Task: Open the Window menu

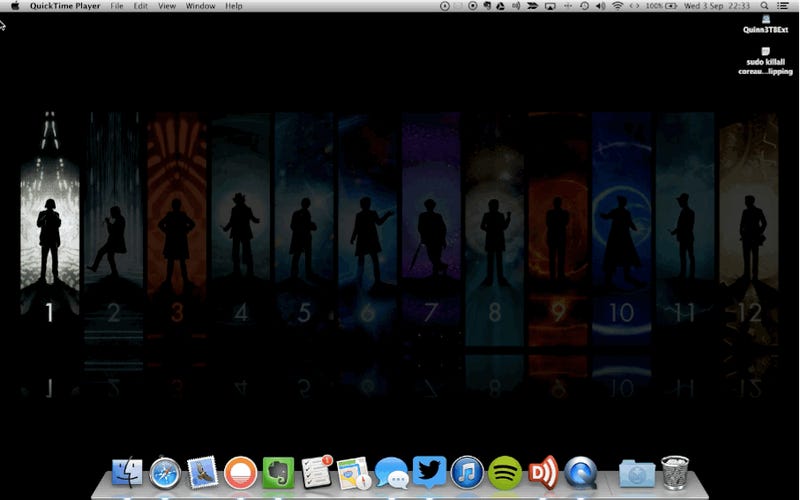Action: click(x=200, y=6)
